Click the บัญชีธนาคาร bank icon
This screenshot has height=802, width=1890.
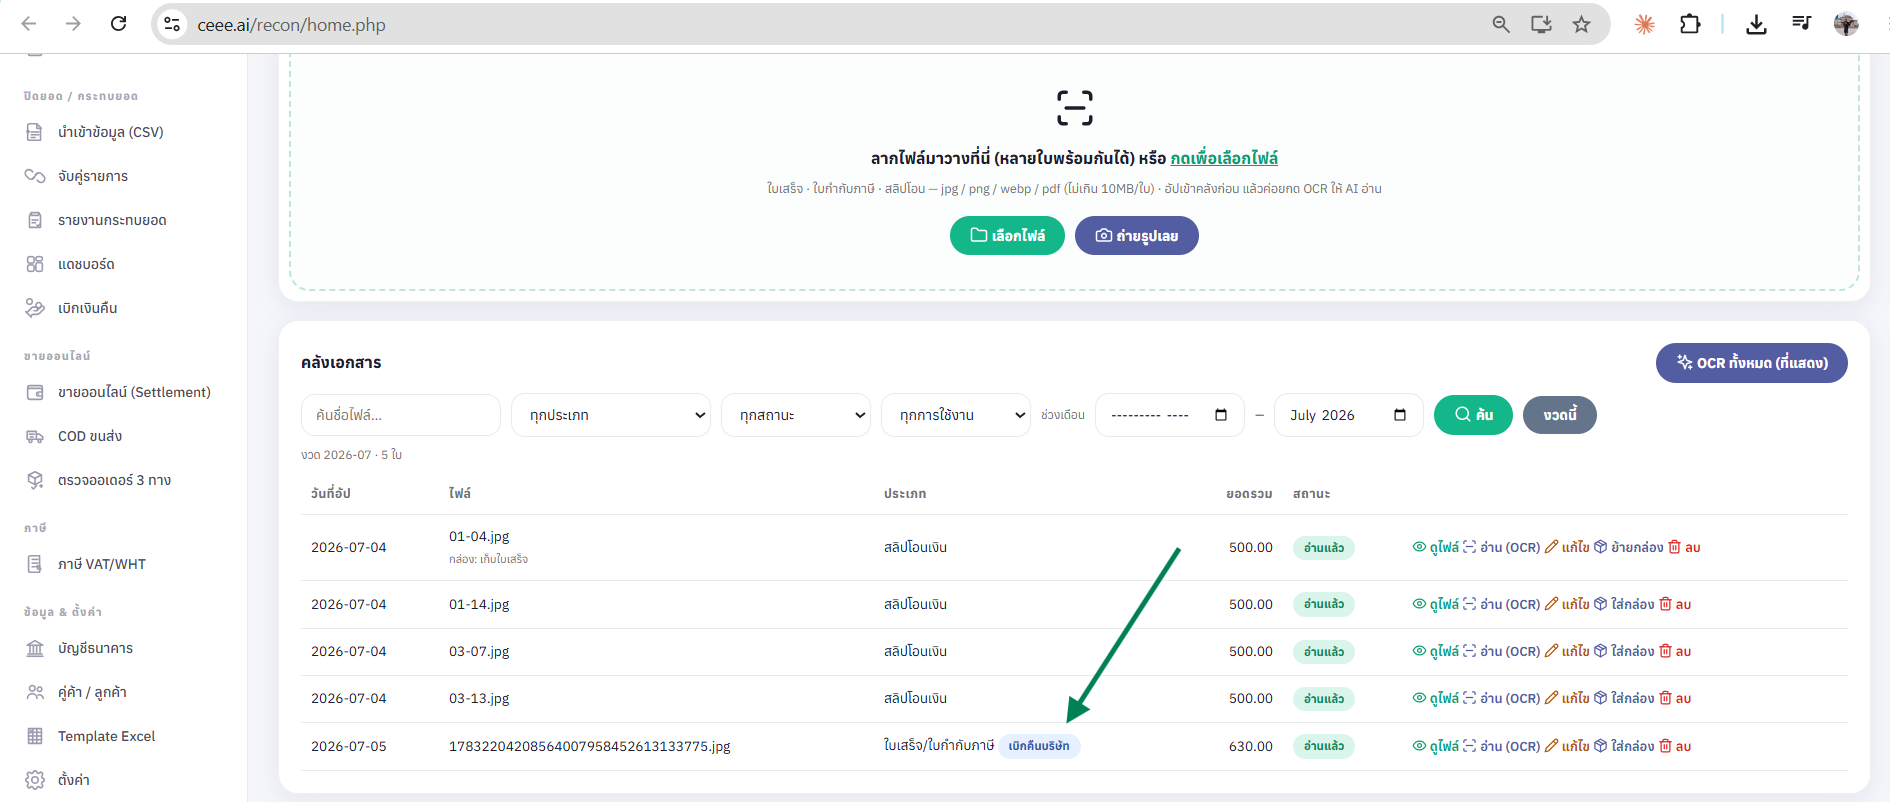(35, 648)
